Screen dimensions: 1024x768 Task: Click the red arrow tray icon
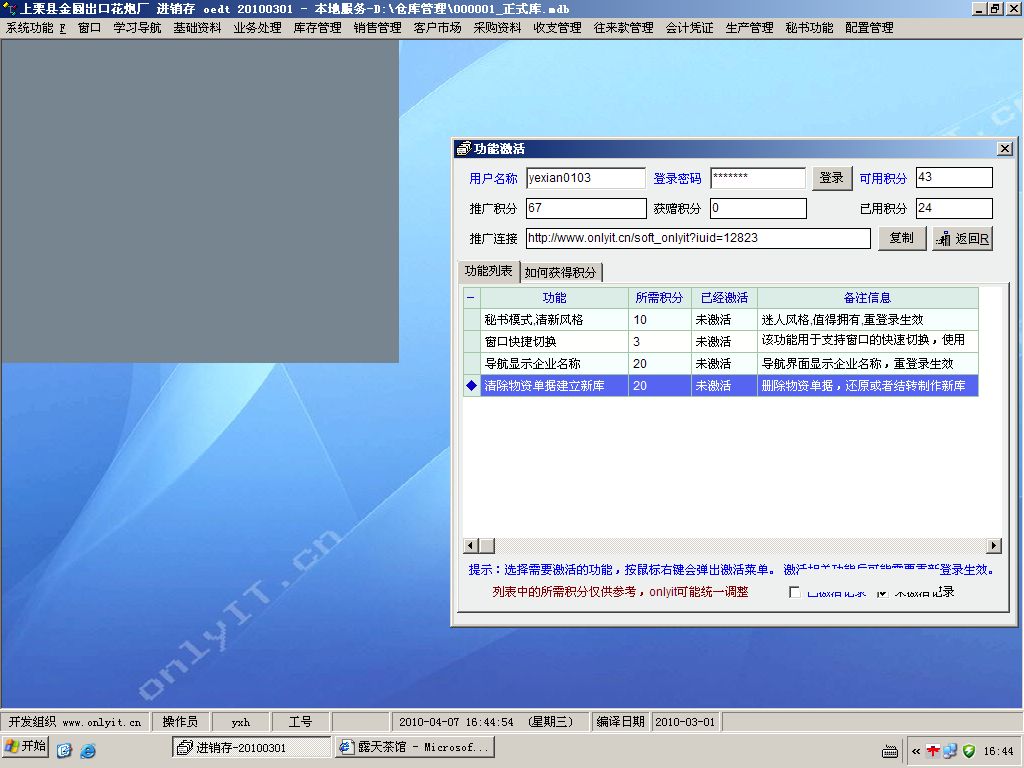click(933, 750)
